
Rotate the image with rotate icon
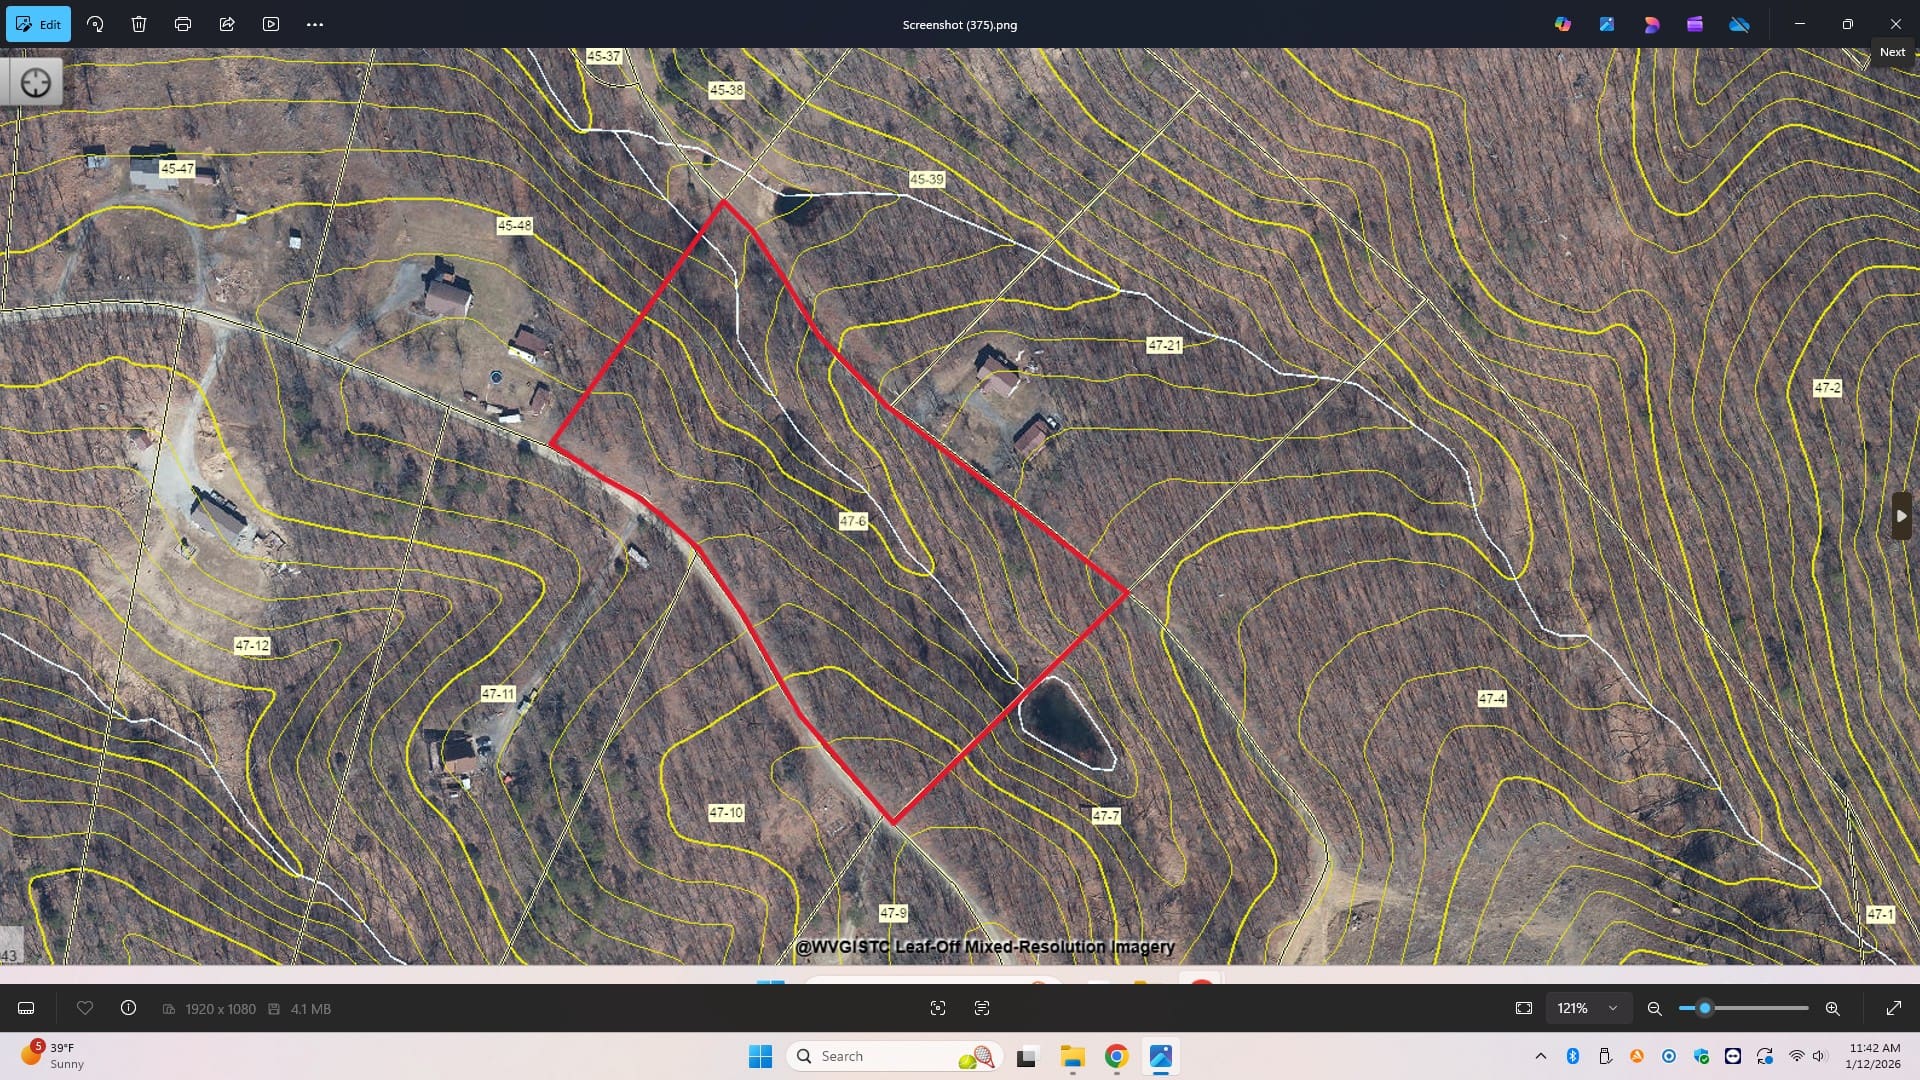(x=95, y=24)
